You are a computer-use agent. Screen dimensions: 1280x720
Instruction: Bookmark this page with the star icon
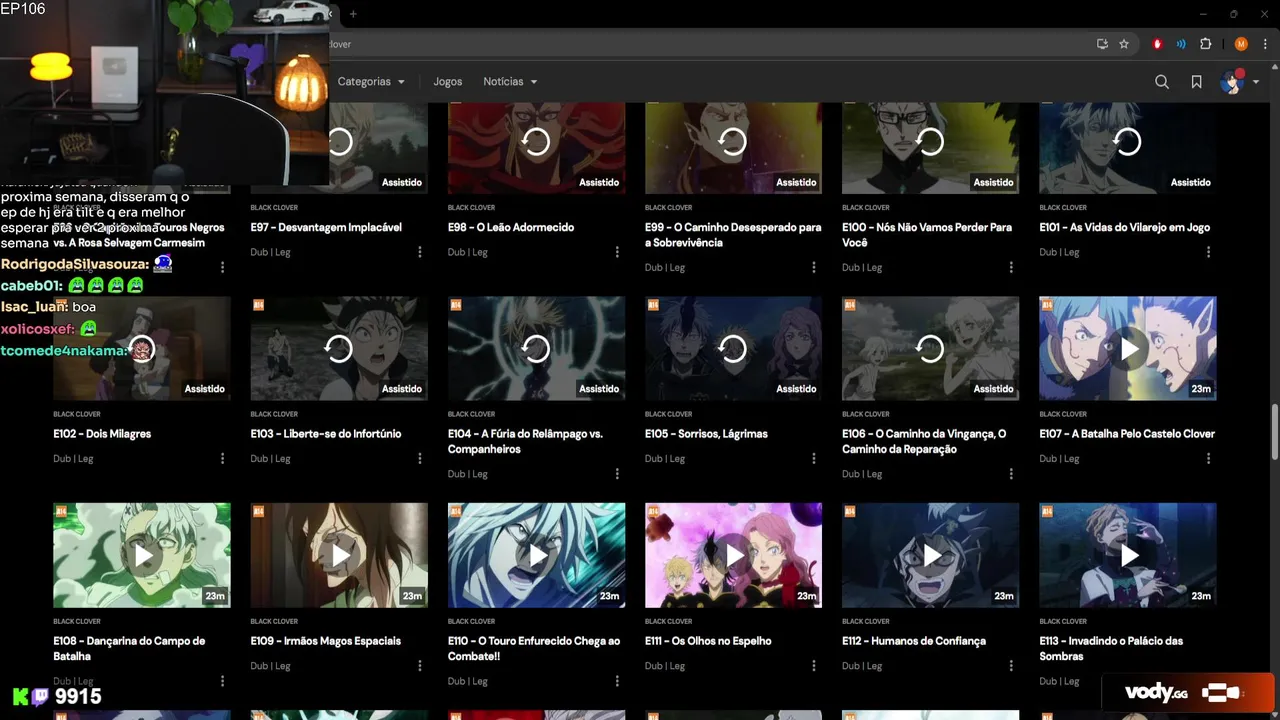click(1124, 44)
